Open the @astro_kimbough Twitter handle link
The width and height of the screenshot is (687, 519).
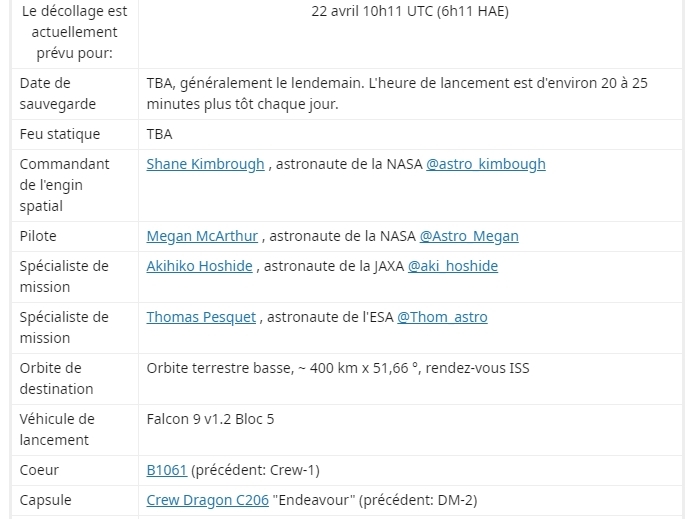pyautogui.click(x=486, y=164)
